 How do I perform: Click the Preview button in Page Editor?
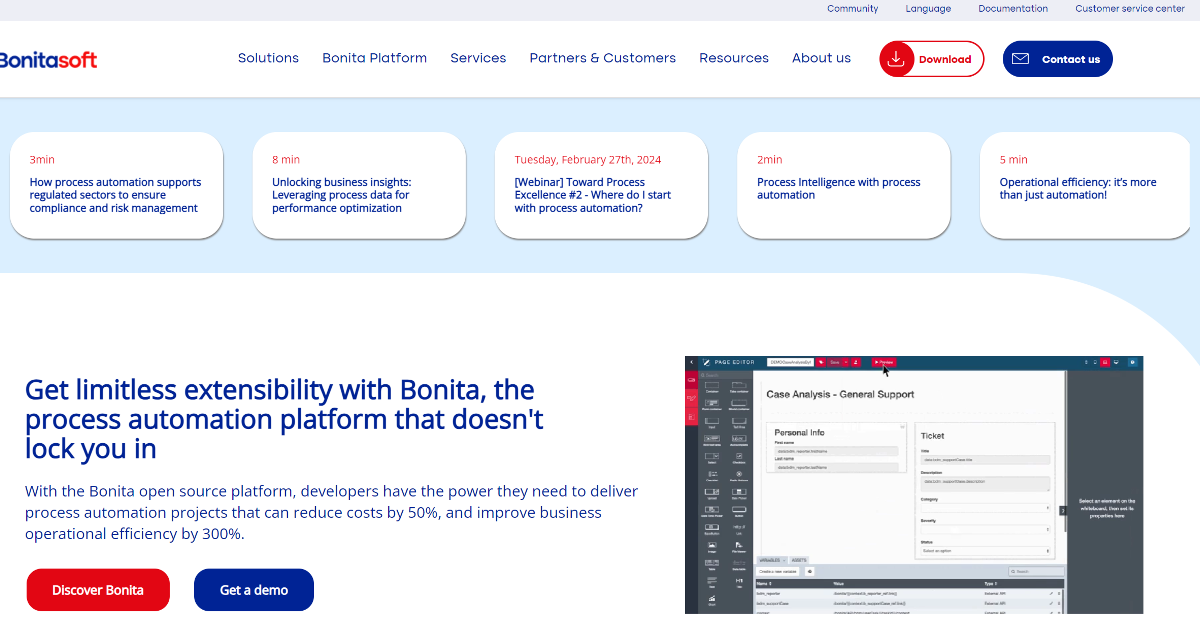click(884, 362)
